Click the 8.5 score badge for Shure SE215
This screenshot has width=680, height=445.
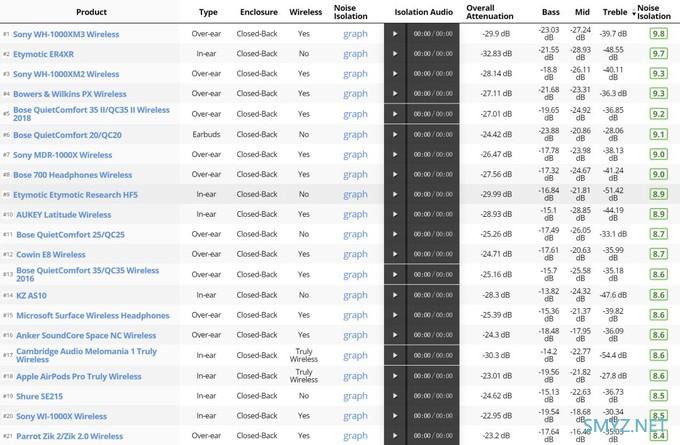tap(658, 396)
